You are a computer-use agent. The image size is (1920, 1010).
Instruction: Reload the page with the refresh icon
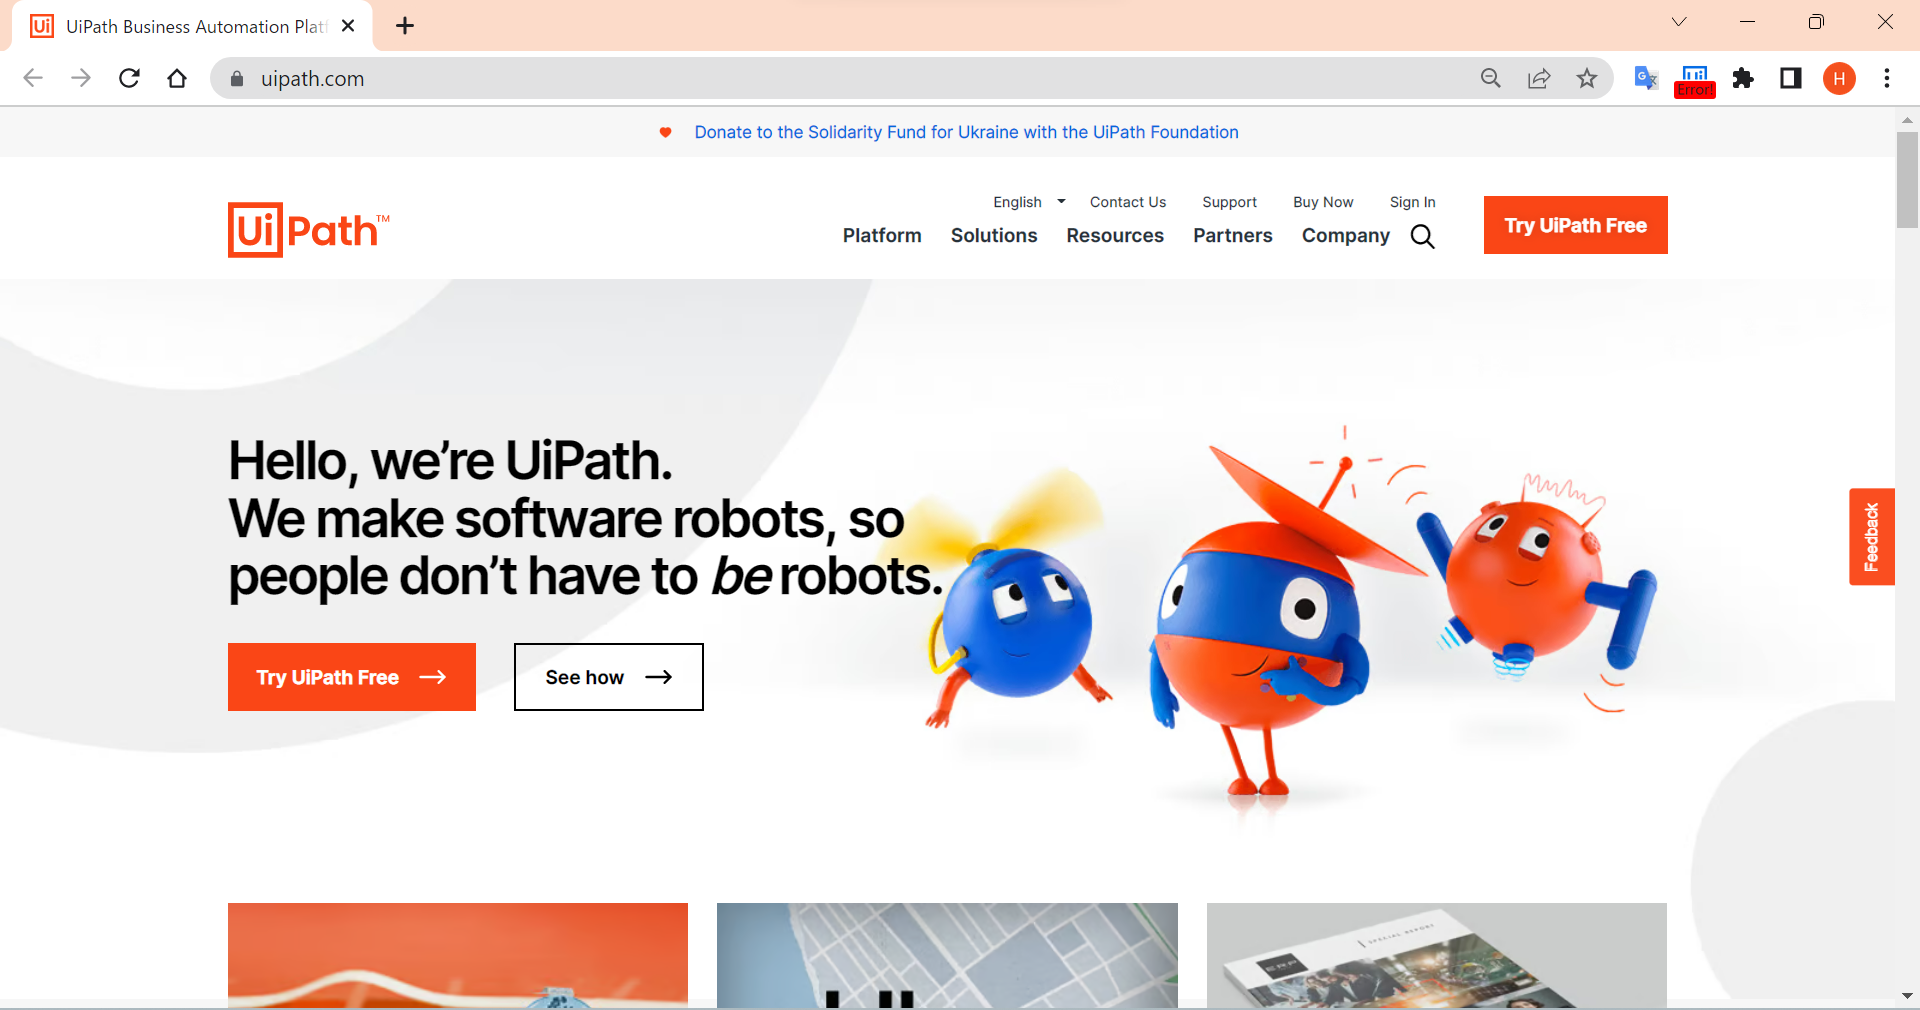click(129, 78)
